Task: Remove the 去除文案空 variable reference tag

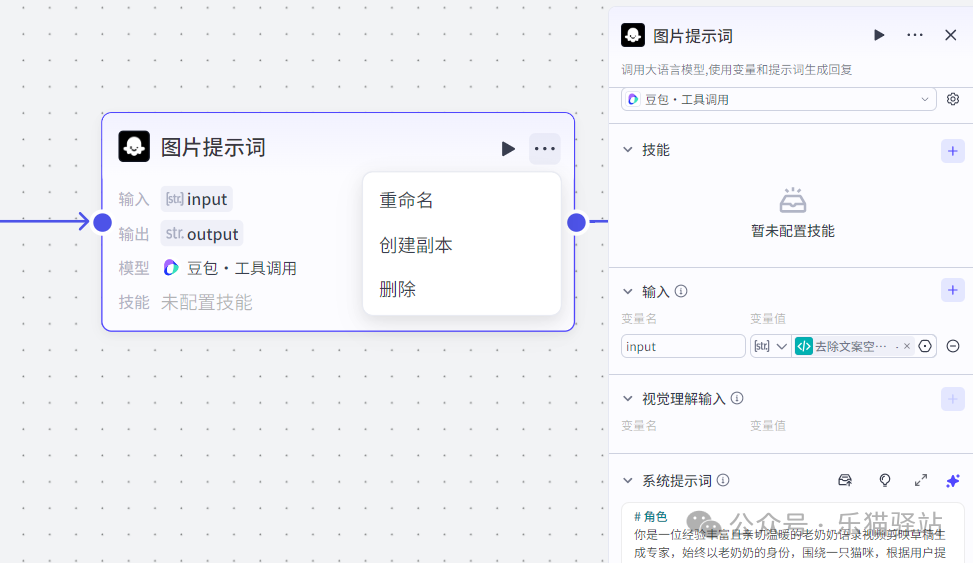Action: tap(907, 346)
